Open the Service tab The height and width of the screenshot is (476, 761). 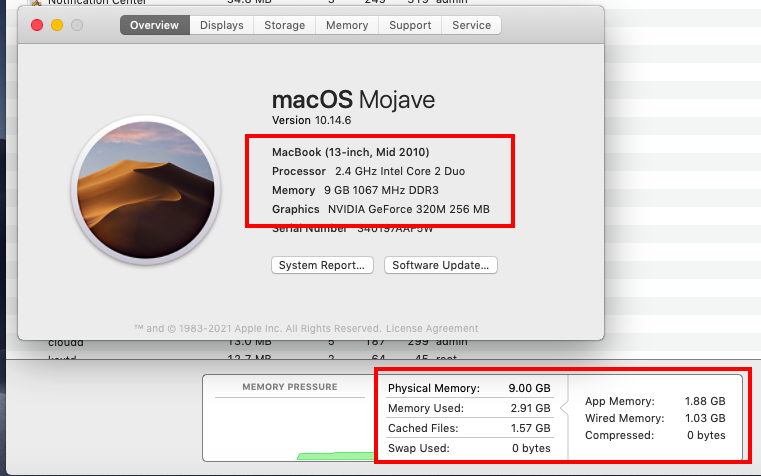point(471,25)
